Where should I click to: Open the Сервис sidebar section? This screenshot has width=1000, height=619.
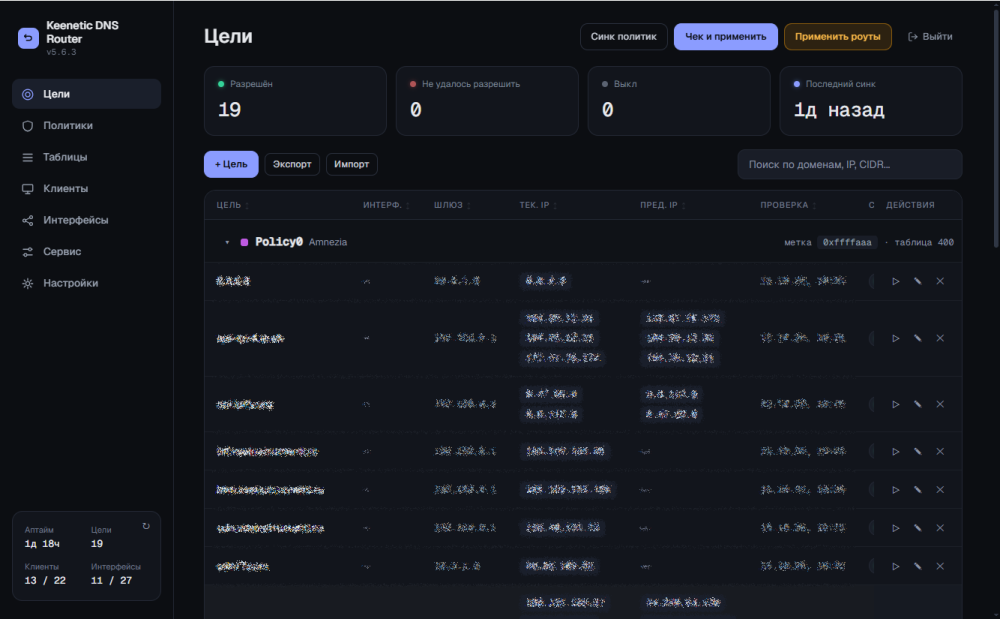coord(87,252)
